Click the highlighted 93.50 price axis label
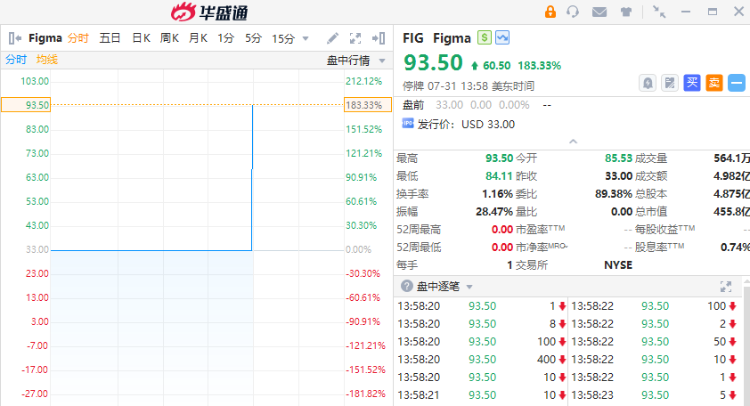Screen dimensions: 750x406 click(26, 105)
